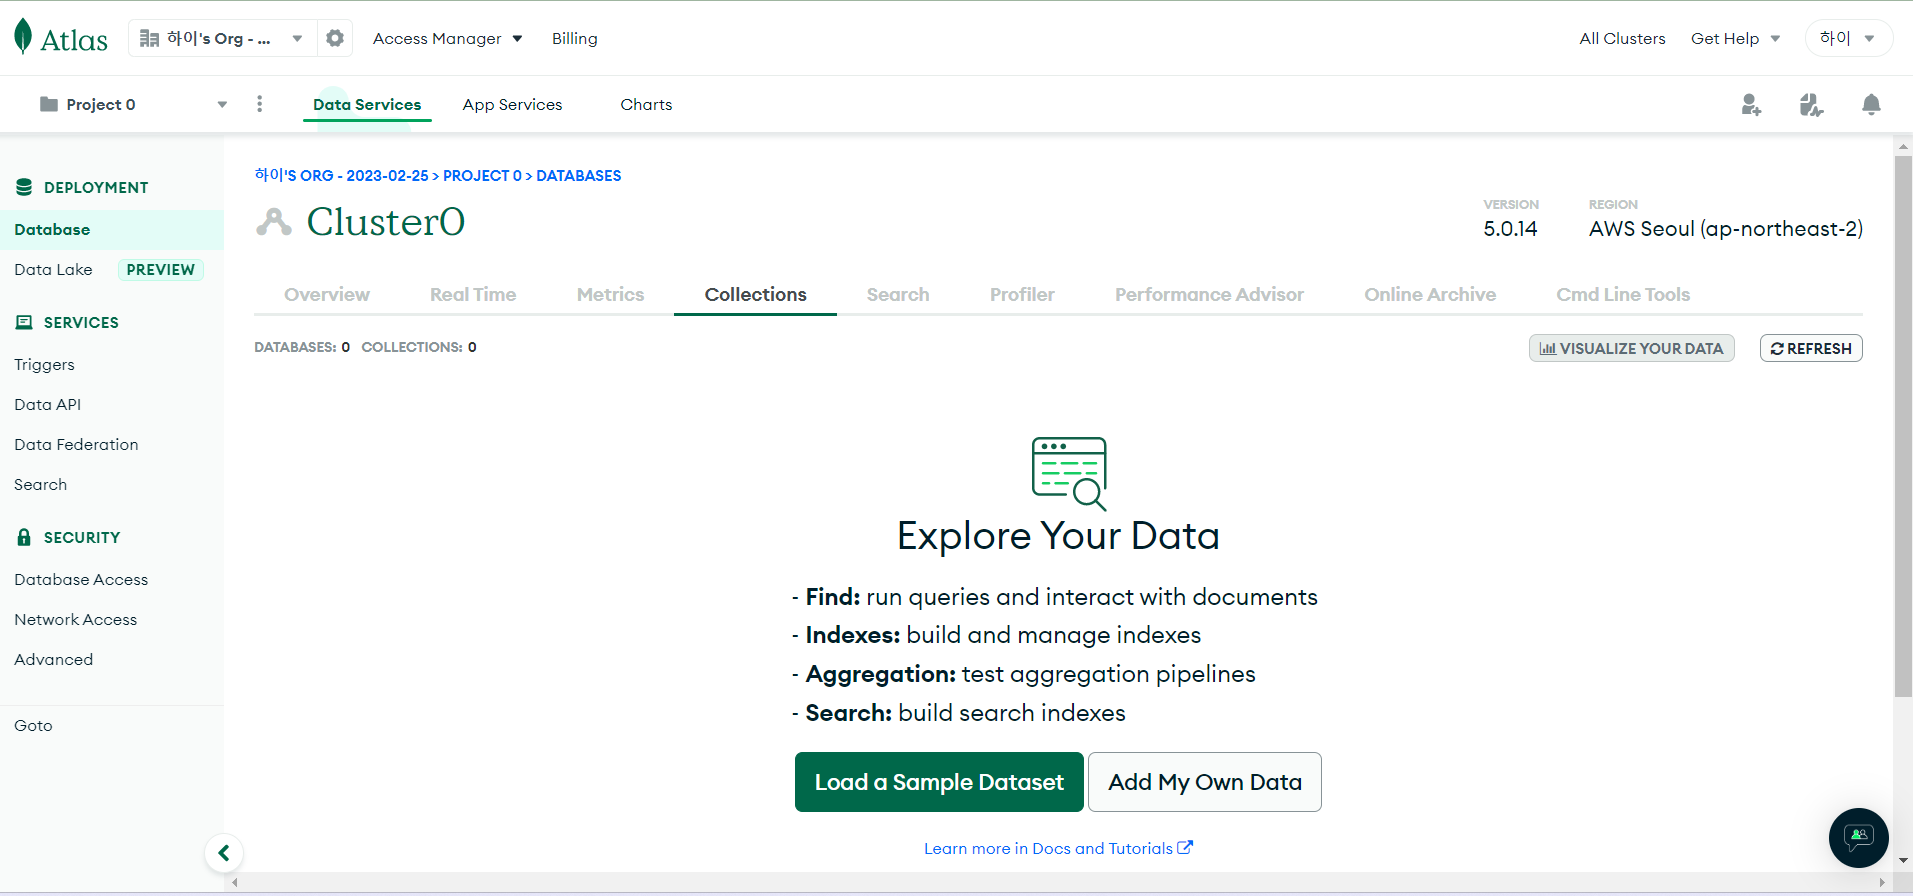Image resolution: width=1913 pixels, height=896 pixels.
Task: Click the DATABASES breadcrumb link
Action: click(579, 175)
